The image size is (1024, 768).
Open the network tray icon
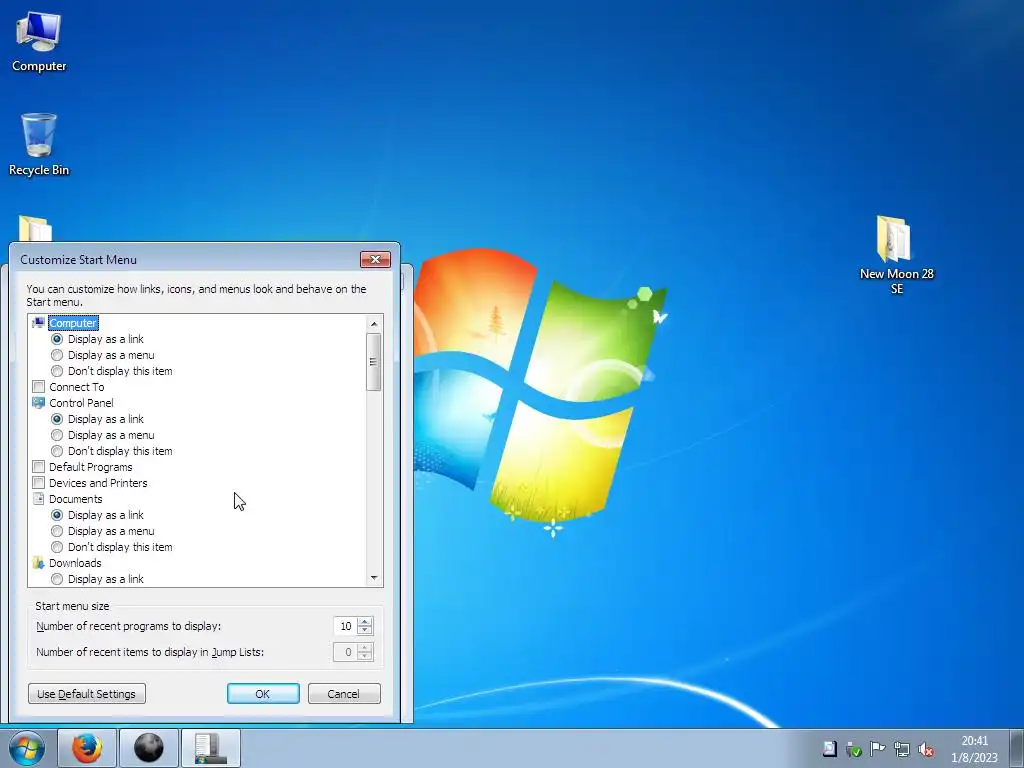point(902,749)
